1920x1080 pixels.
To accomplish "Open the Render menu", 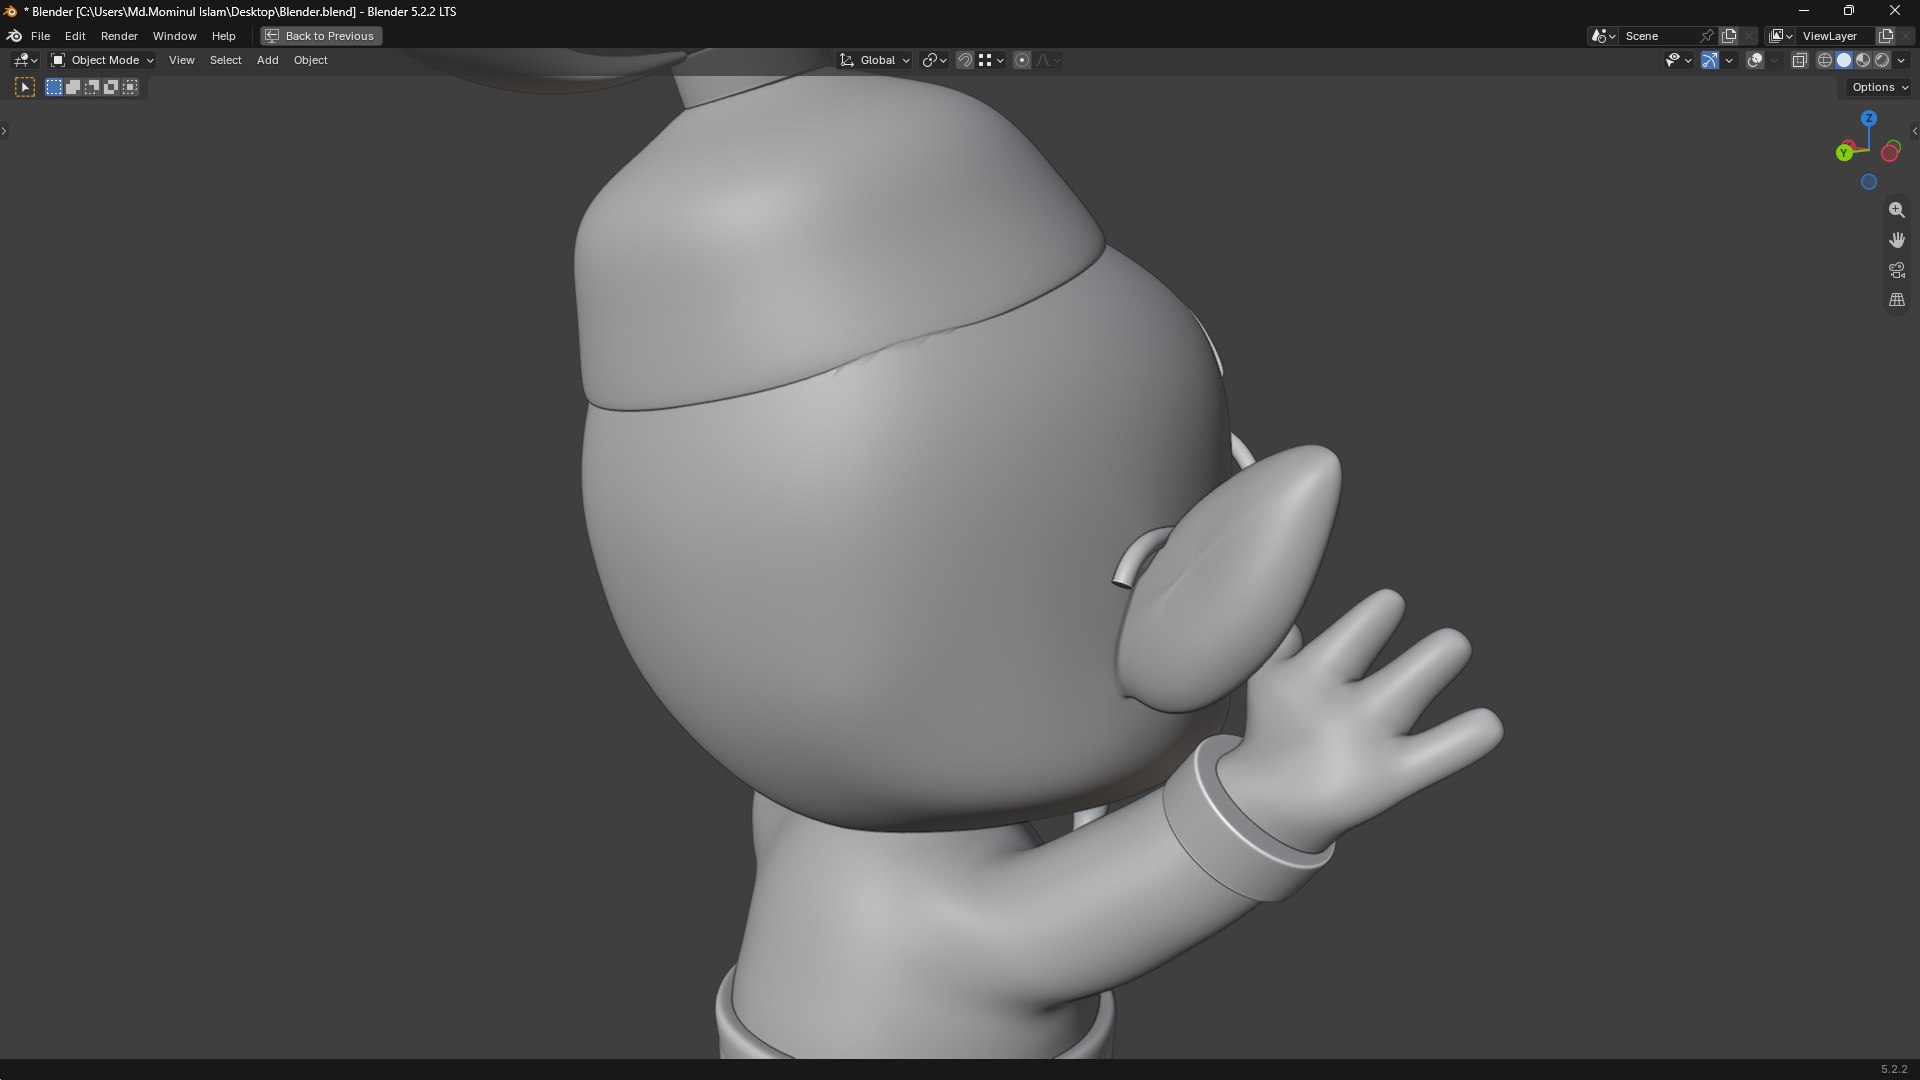I will [x=119, y=36].
